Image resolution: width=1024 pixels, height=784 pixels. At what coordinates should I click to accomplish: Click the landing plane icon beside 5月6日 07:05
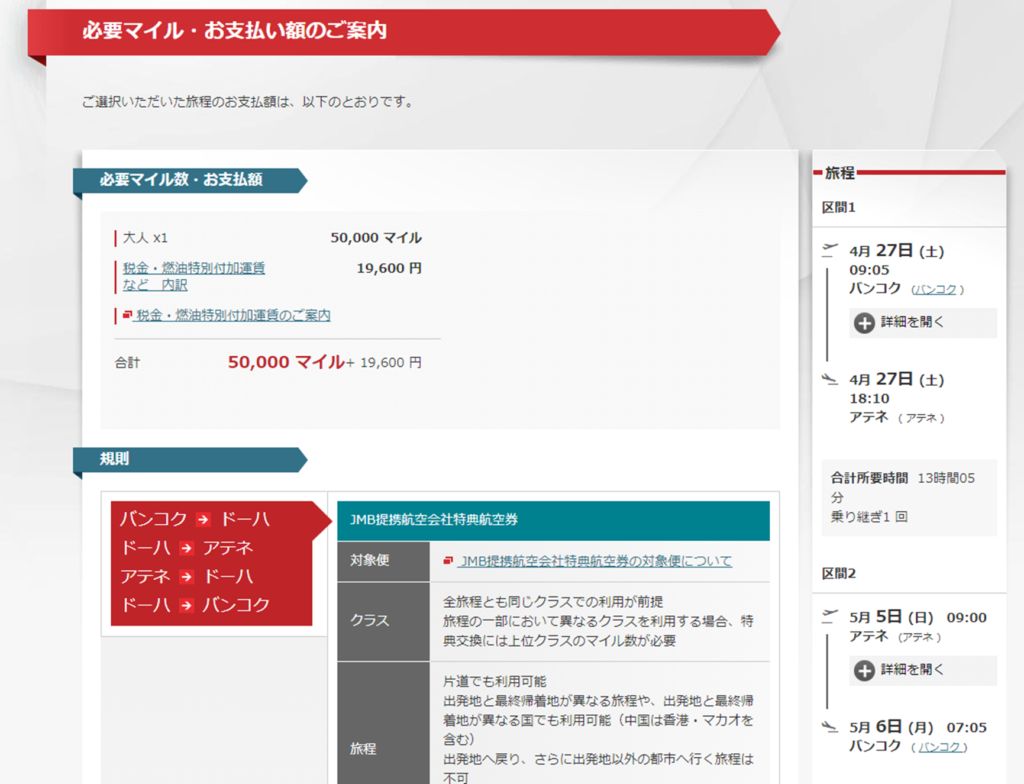coord(828,726)
